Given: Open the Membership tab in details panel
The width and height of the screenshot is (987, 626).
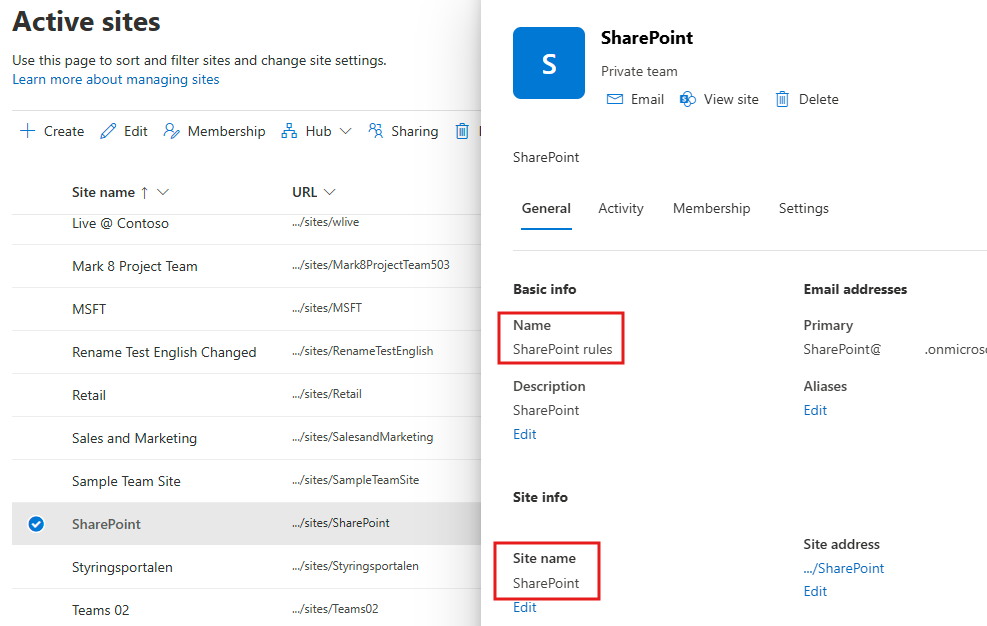Looking at the screenshot, I should coord(711,208).
